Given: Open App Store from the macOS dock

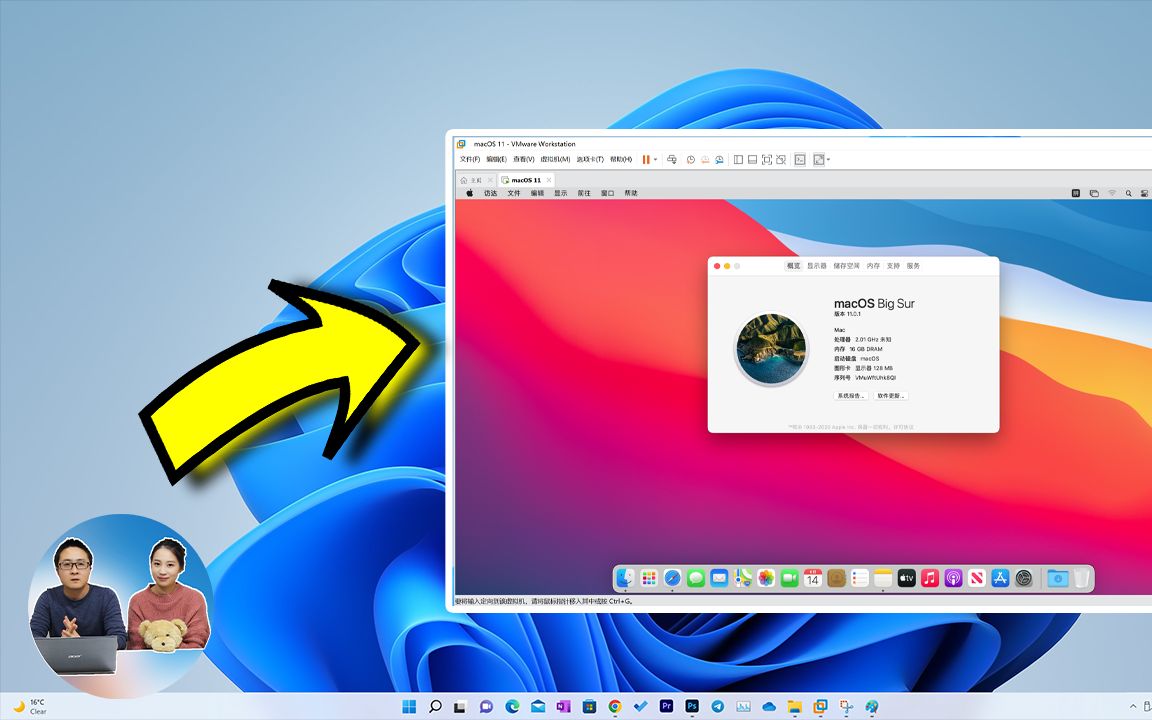Looking at the screenshot, I should coord(1001,578).
